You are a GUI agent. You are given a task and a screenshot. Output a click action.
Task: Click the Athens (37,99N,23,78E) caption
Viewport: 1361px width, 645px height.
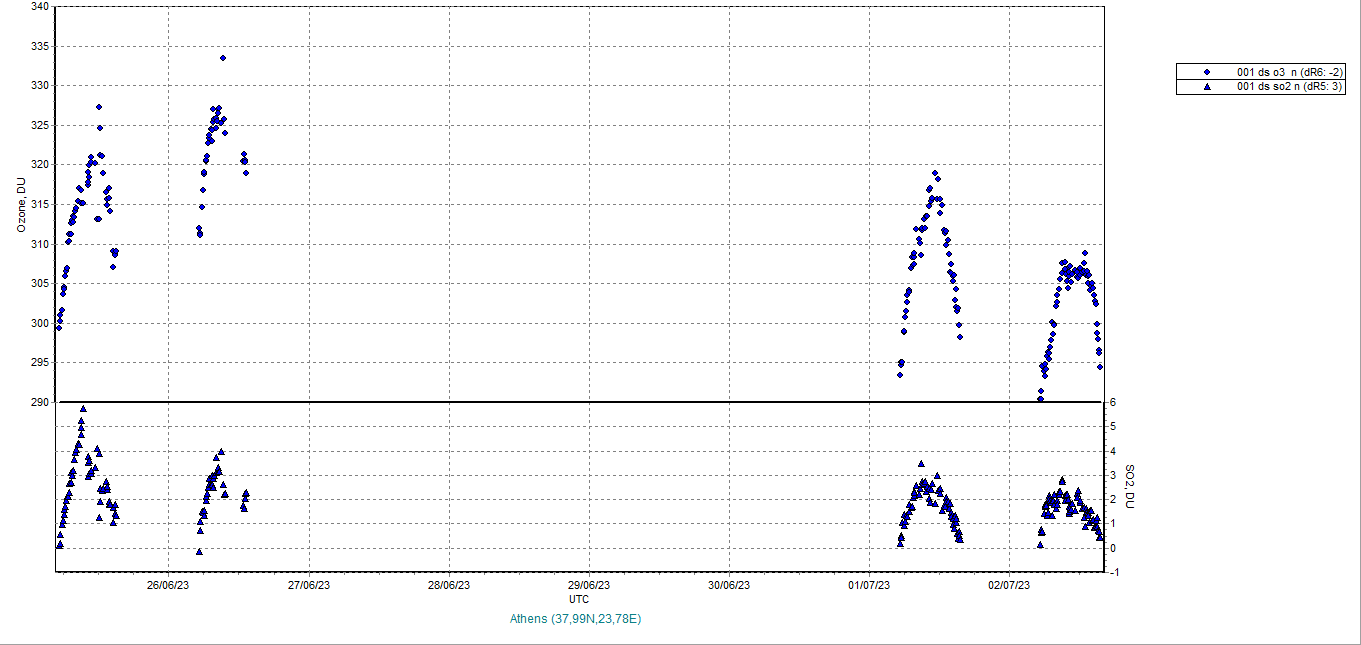pyautogui.click(x=575, y=619)
